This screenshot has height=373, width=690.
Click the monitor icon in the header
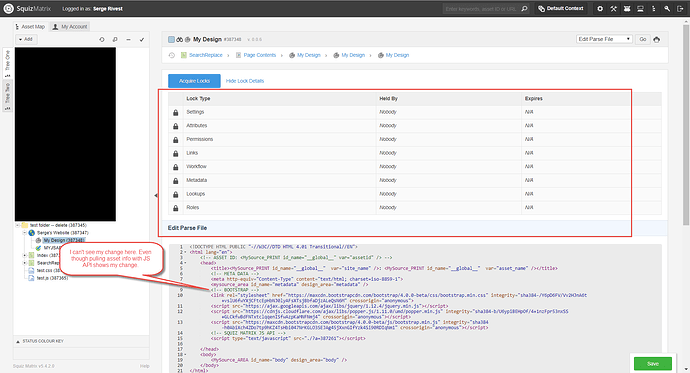click(x=640, y=8)
